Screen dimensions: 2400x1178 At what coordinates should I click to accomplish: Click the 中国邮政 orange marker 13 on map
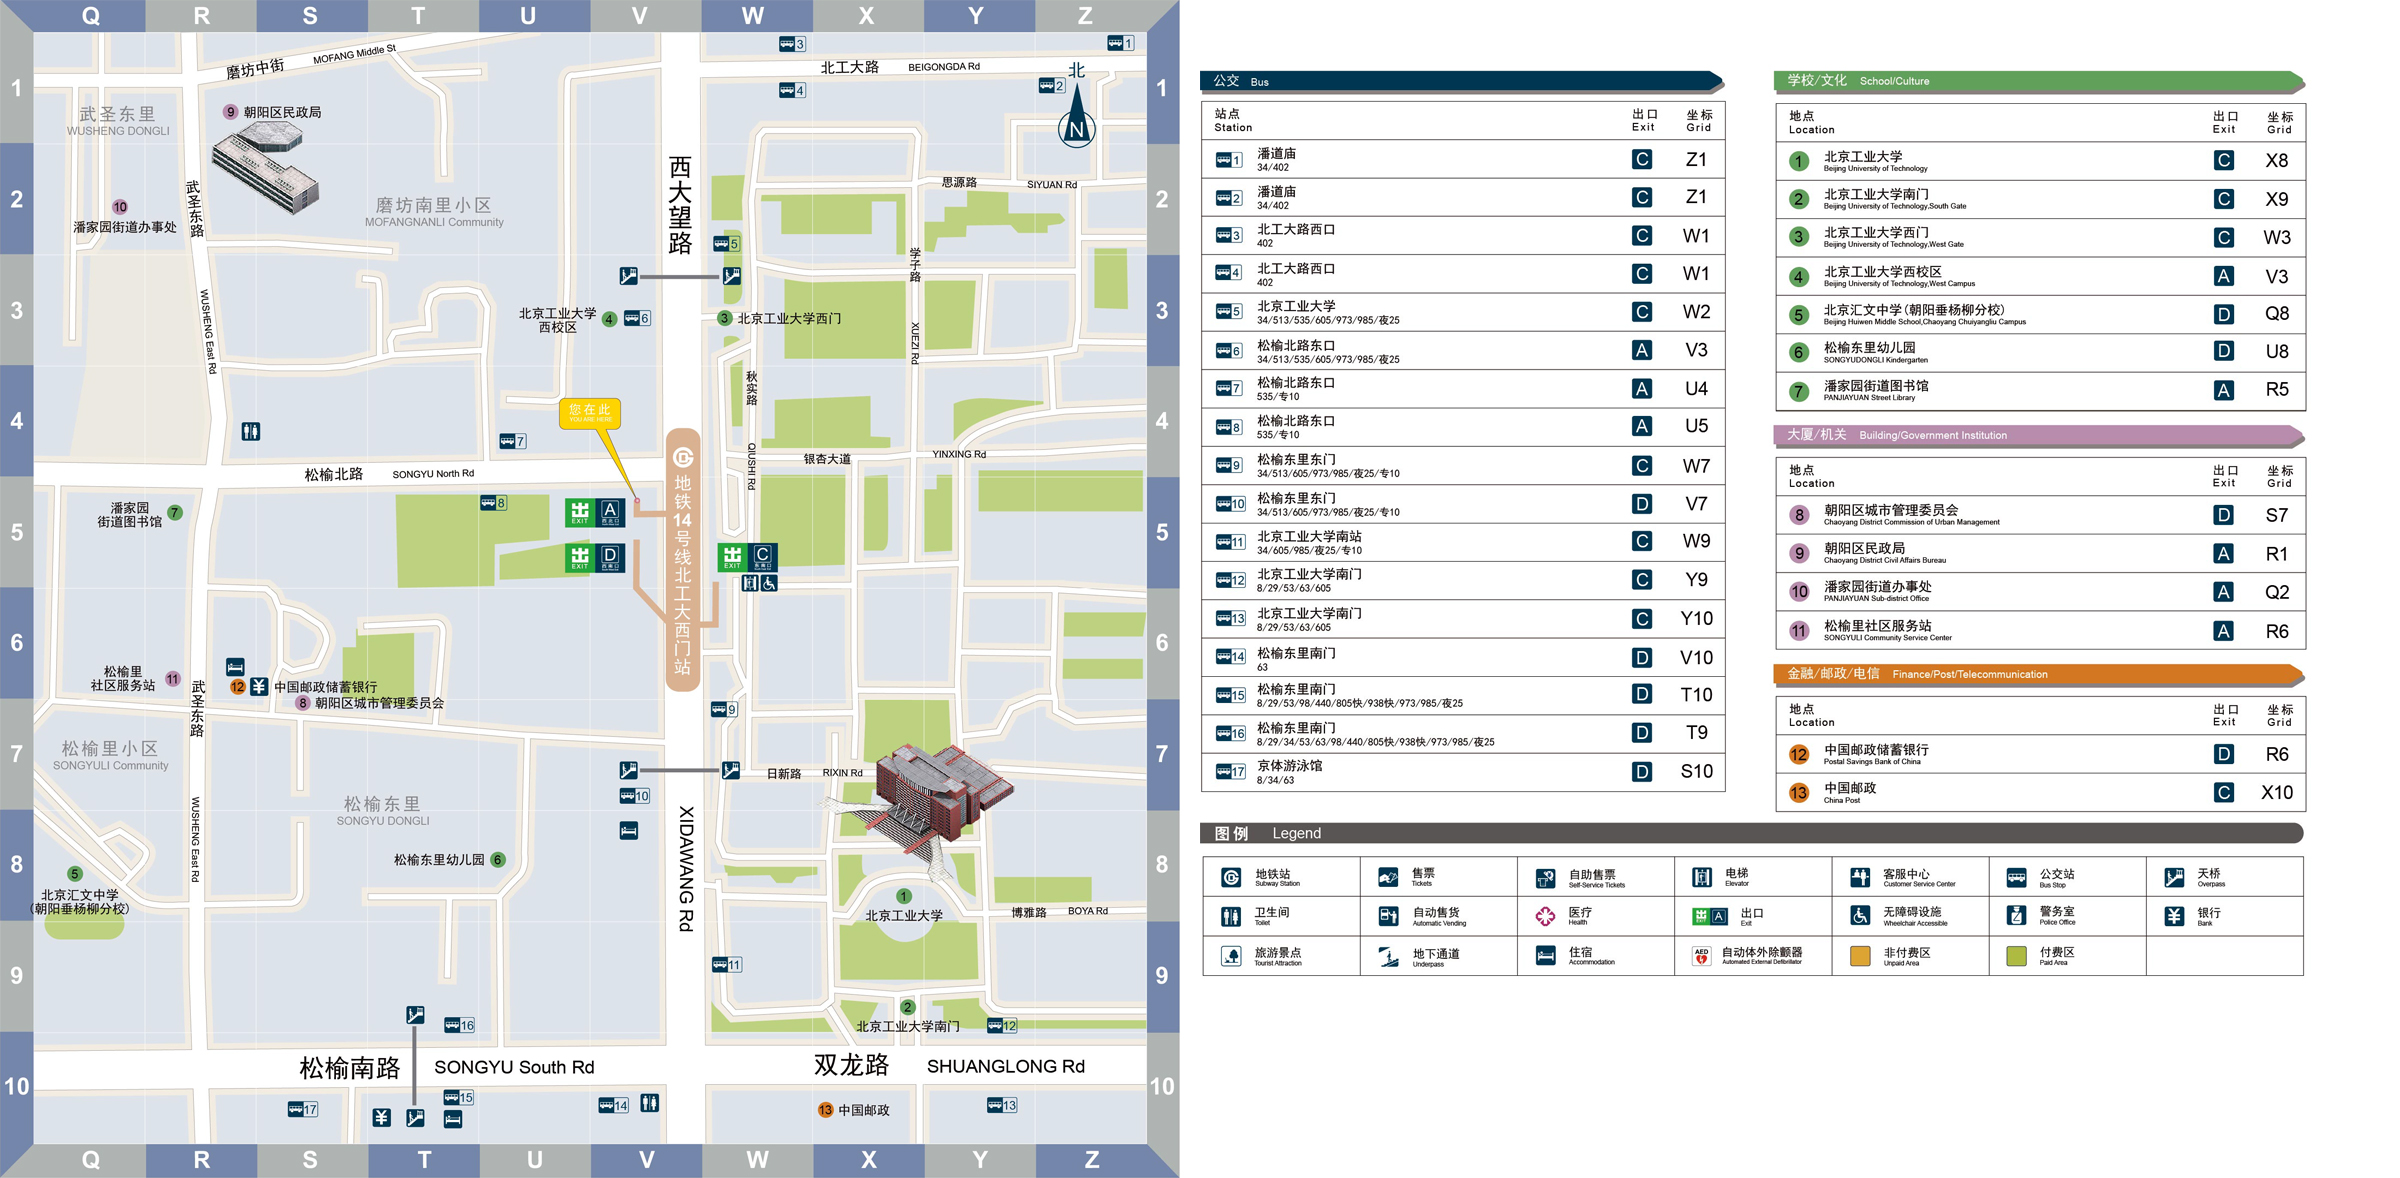tap(825, 1110)
